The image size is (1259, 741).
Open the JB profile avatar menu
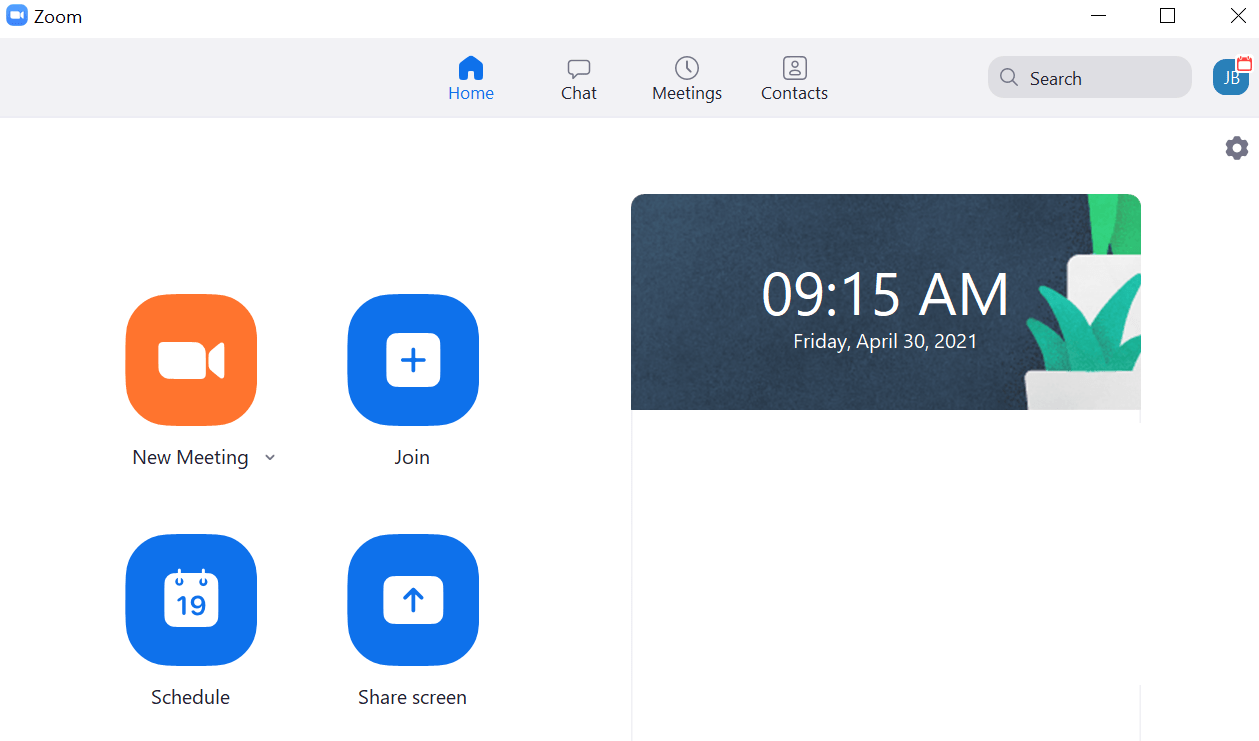(x=1230, y=76)
